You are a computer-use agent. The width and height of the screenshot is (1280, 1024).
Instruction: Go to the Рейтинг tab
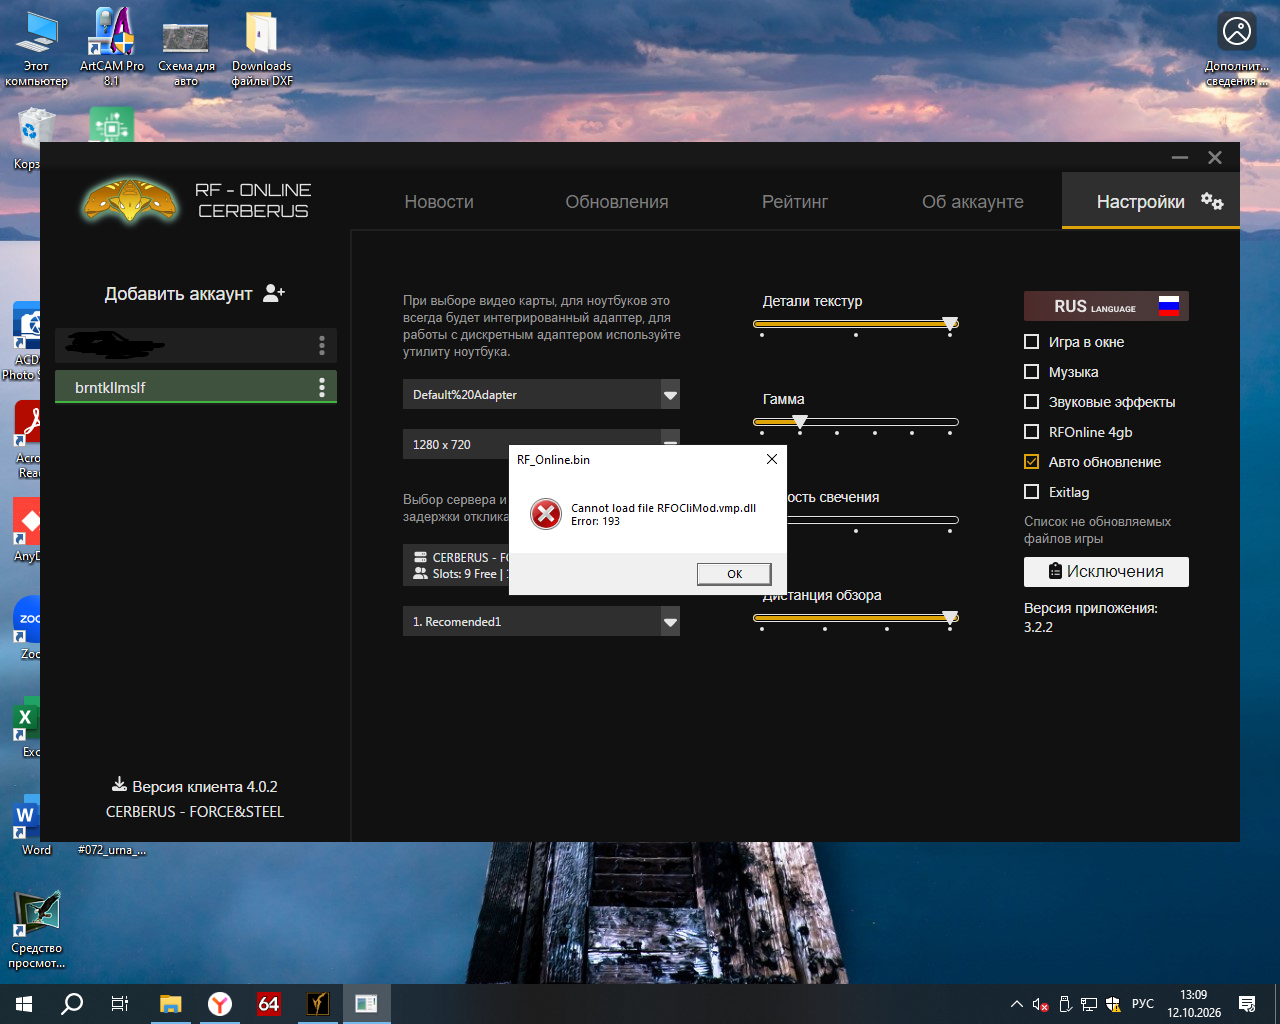795,201
